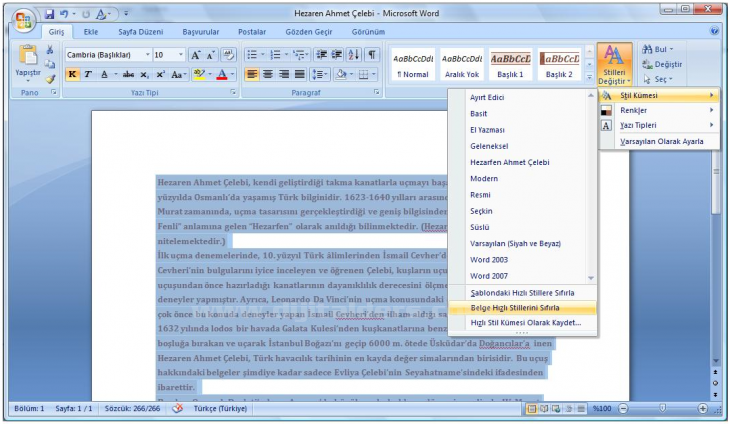This screenshot has width=730, height=424.
Task: Open the font name dropdown arrow
Action: click(147, 55)
